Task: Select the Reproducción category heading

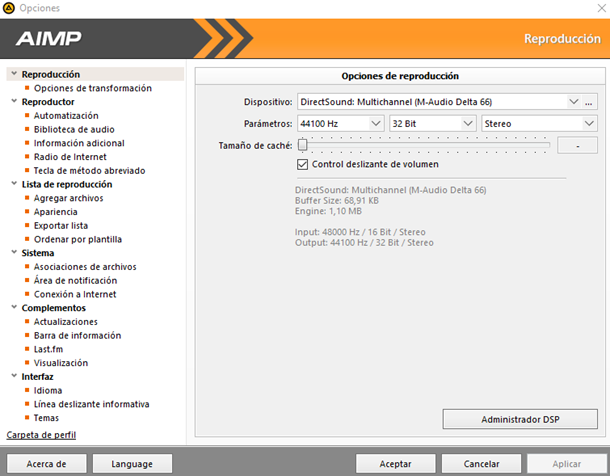Action: pos(51,74)
